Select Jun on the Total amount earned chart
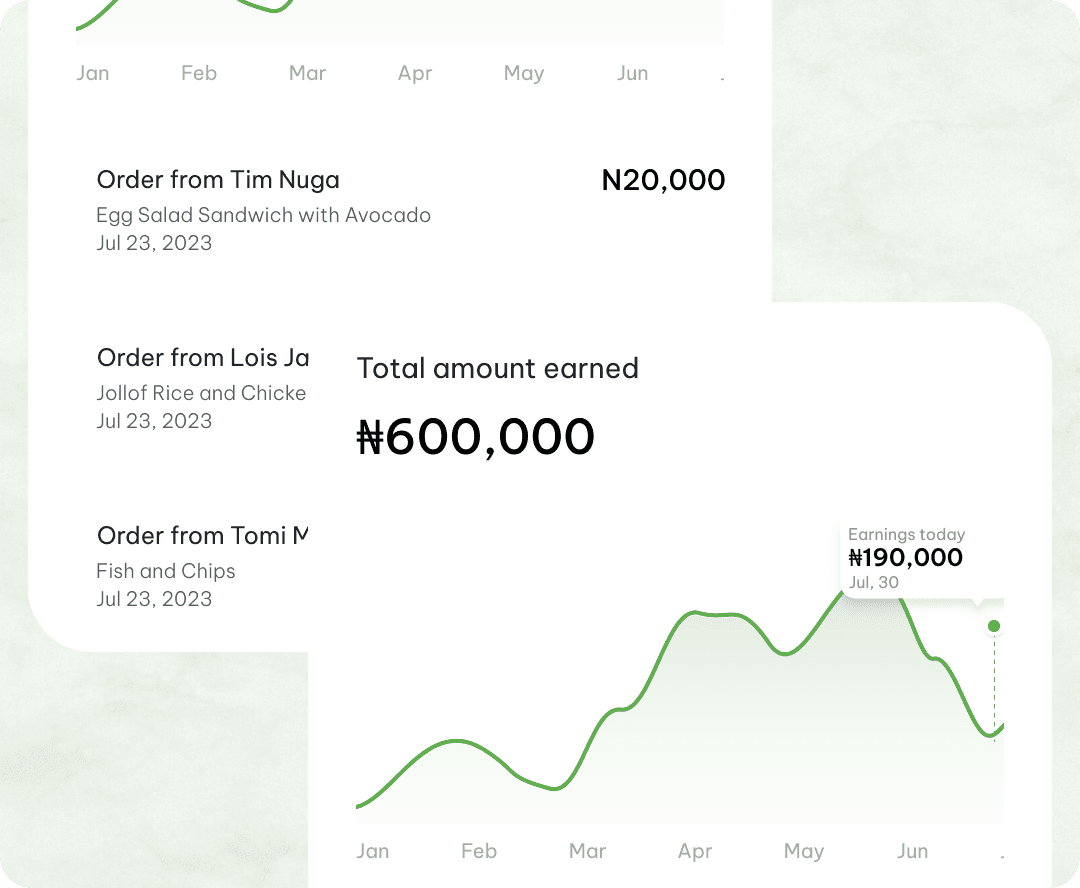The image size is (1080, 888). (x=912, y=851)
